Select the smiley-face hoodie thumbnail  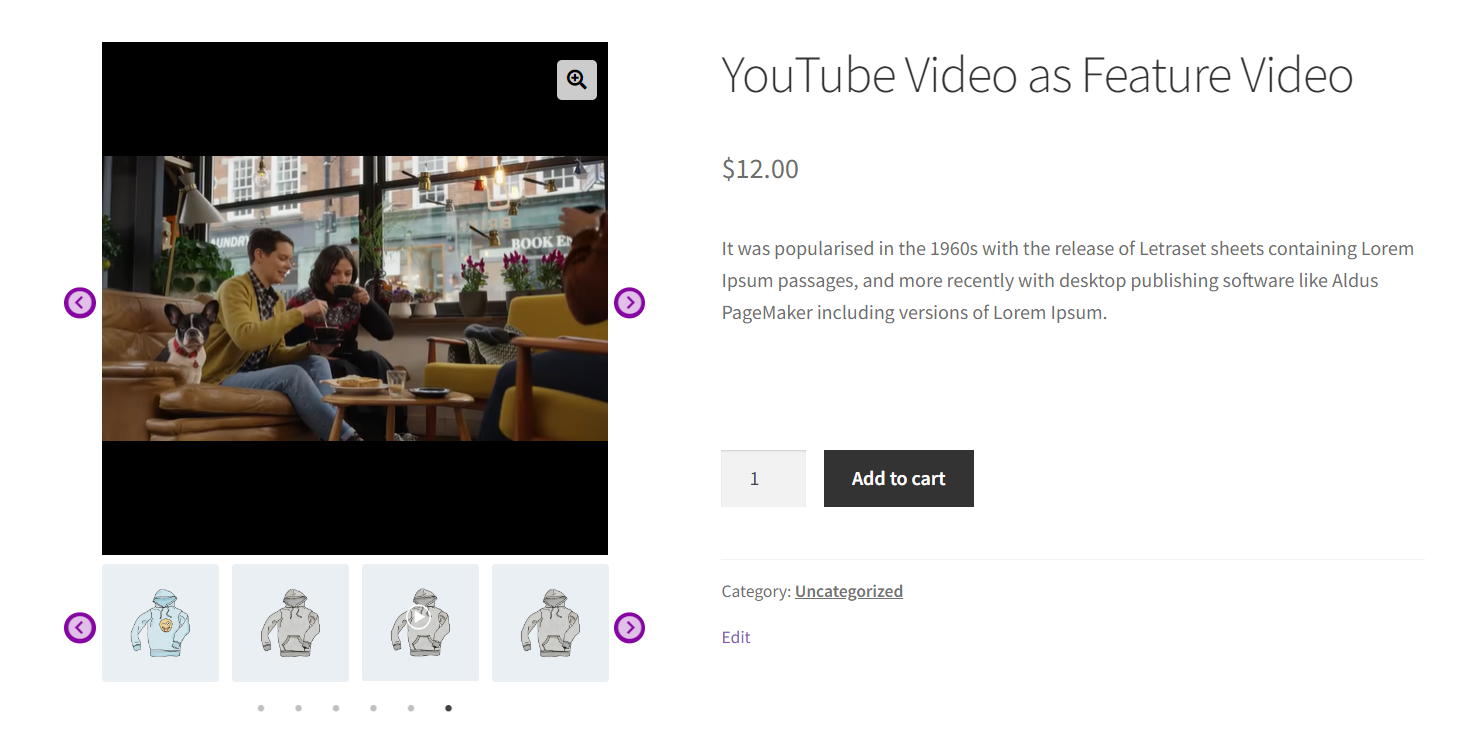pyautogui.click(x=160, y=622)
